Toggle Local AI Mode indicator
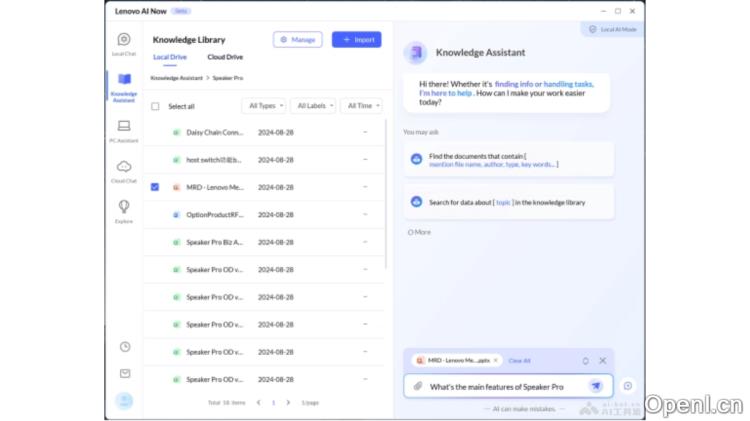The image size is (750, 421). pos(612,30)
